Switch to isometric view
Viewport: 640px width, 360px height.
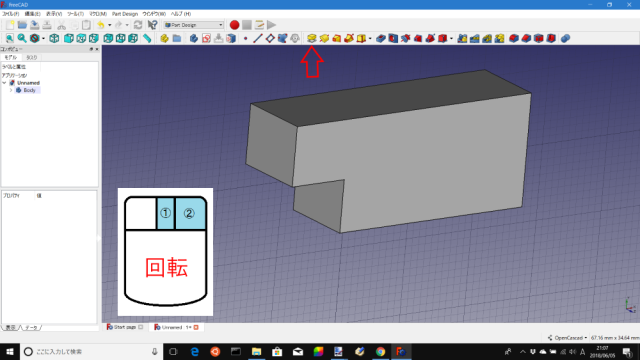(54, 38)
